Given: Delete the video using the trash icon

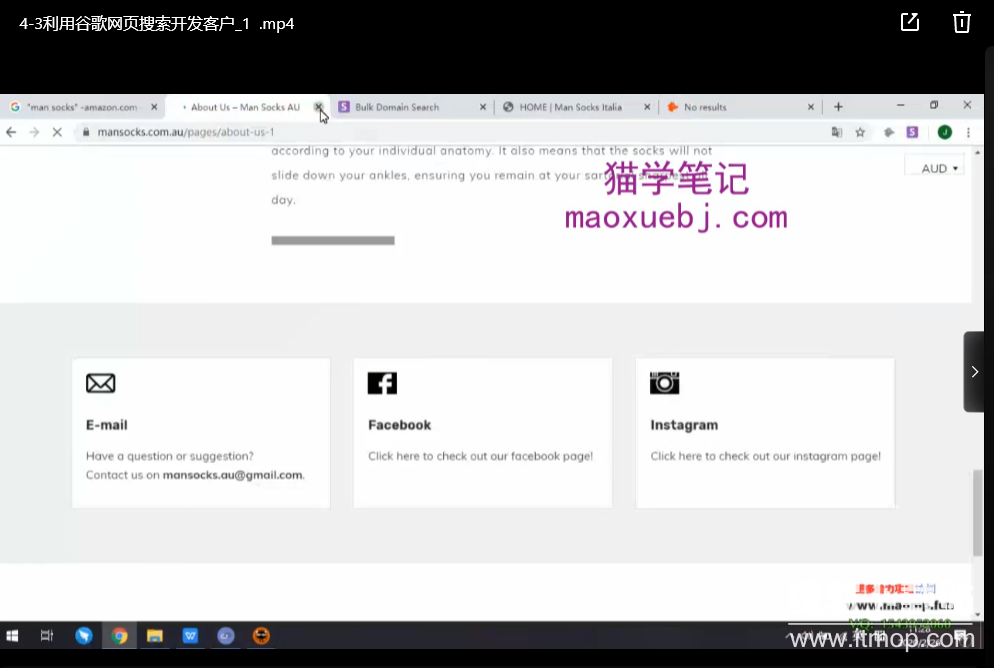Looking at the screenshot, I should (x=961, y=23).
